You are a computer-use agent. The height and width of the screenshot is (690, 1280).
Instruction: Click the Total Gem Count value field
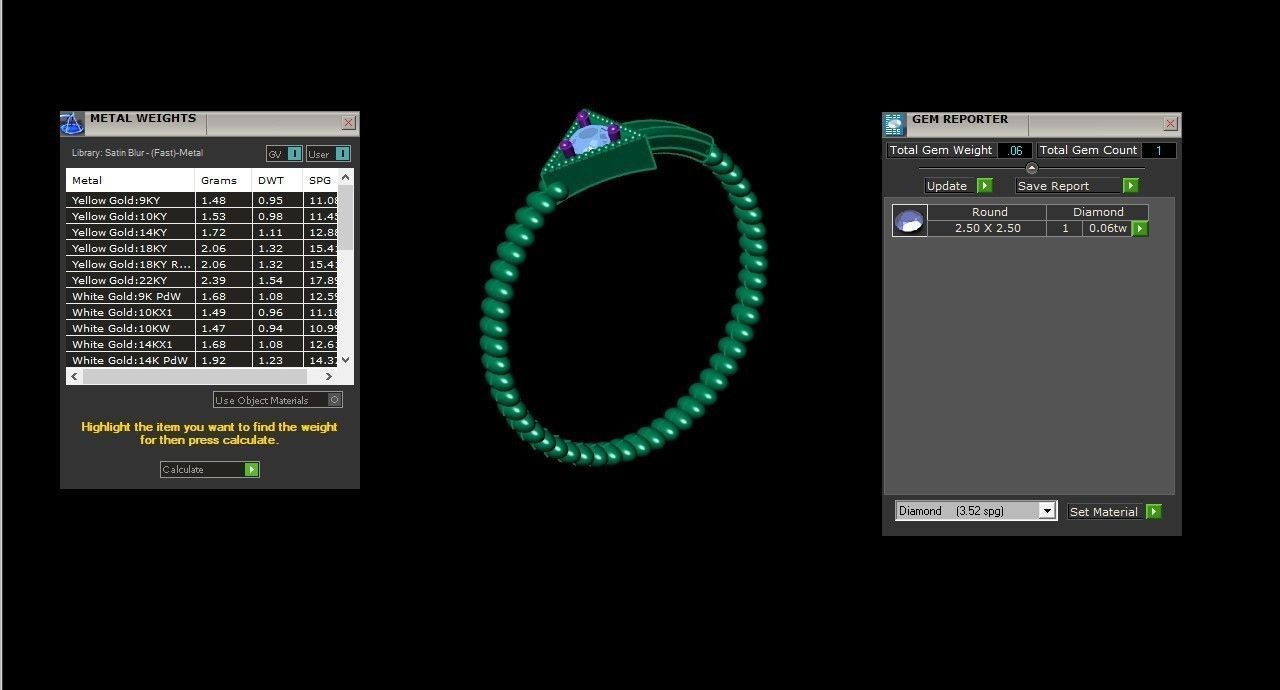click(x=1158, y=150)
